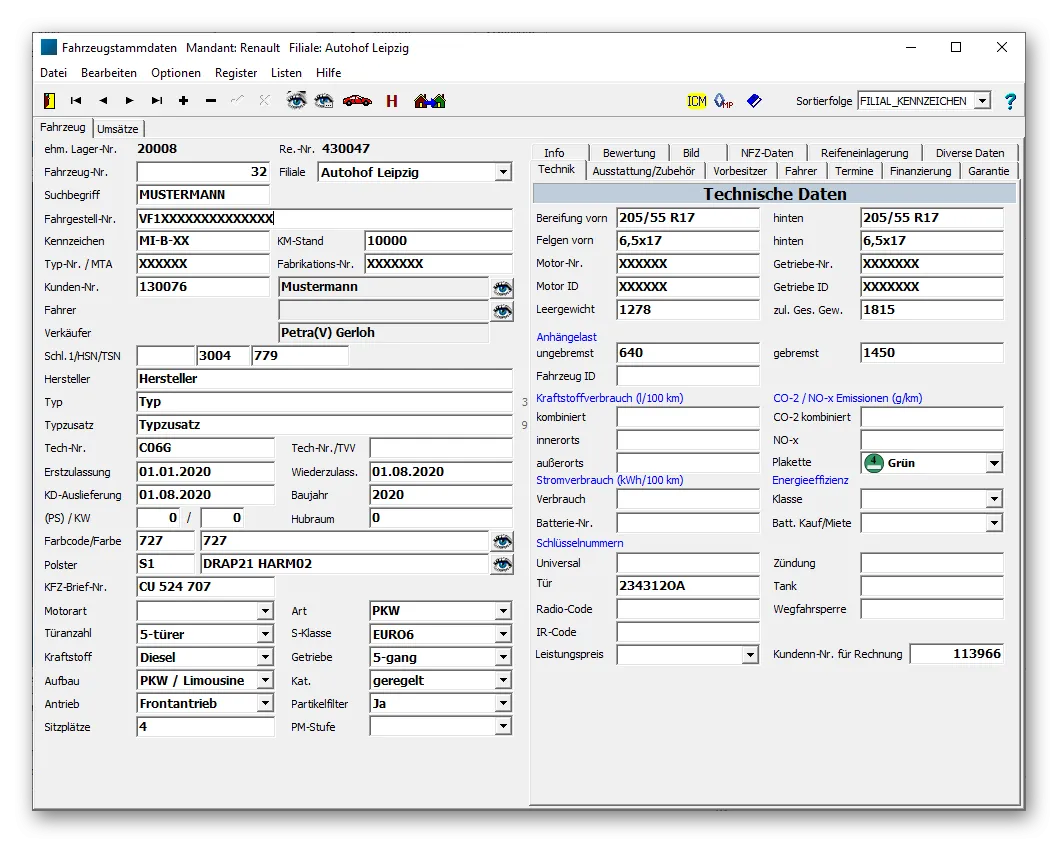Click eye icon beside Farbcode/Farbe field
Image resolution: width=1058 pixels, height=843 pixels.
[501, 541]
